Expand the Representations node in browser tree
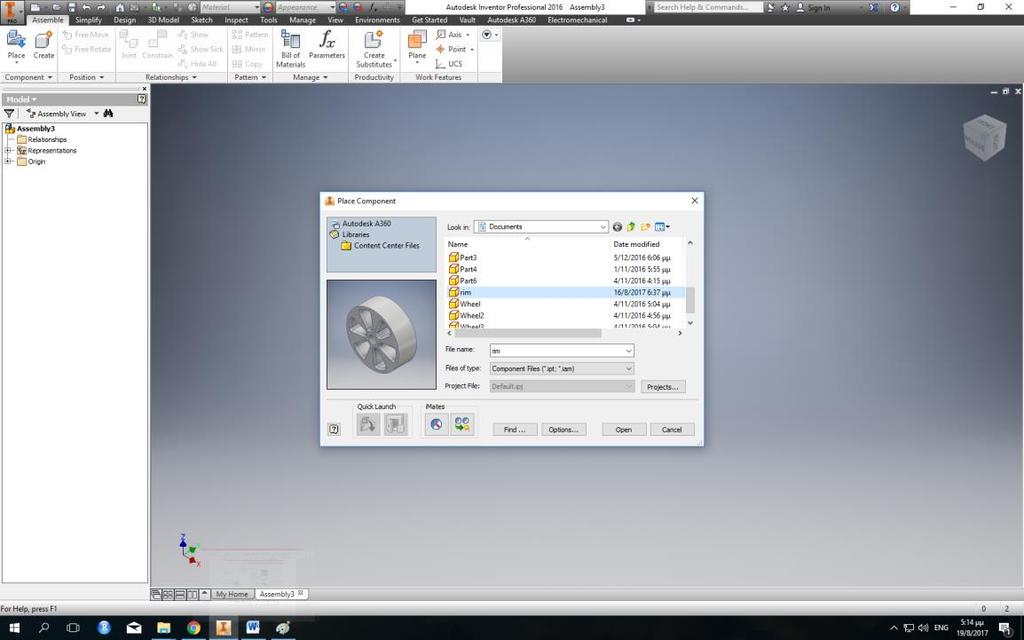Image resolution: width=1024 pixels, height=640 pixels. pyautogui.click(x=8, y=150)
